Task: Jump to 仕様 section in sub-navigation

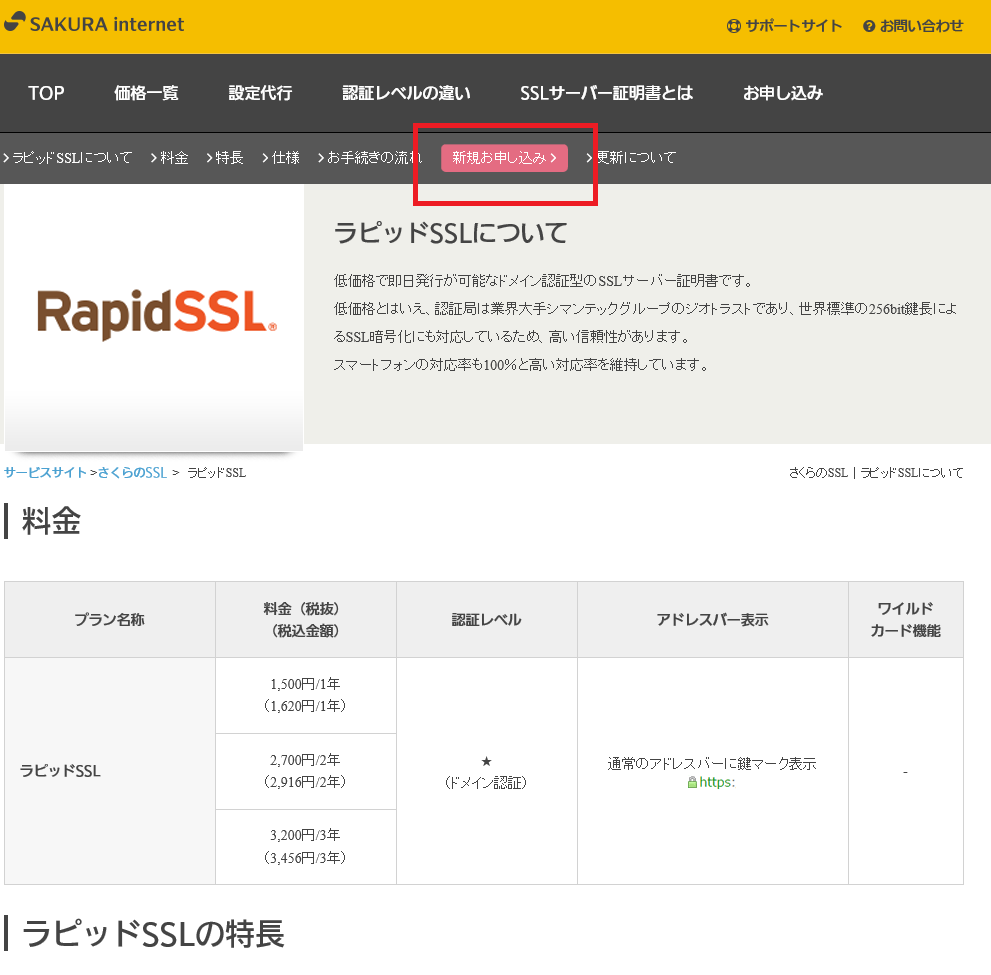Action: 281,157
